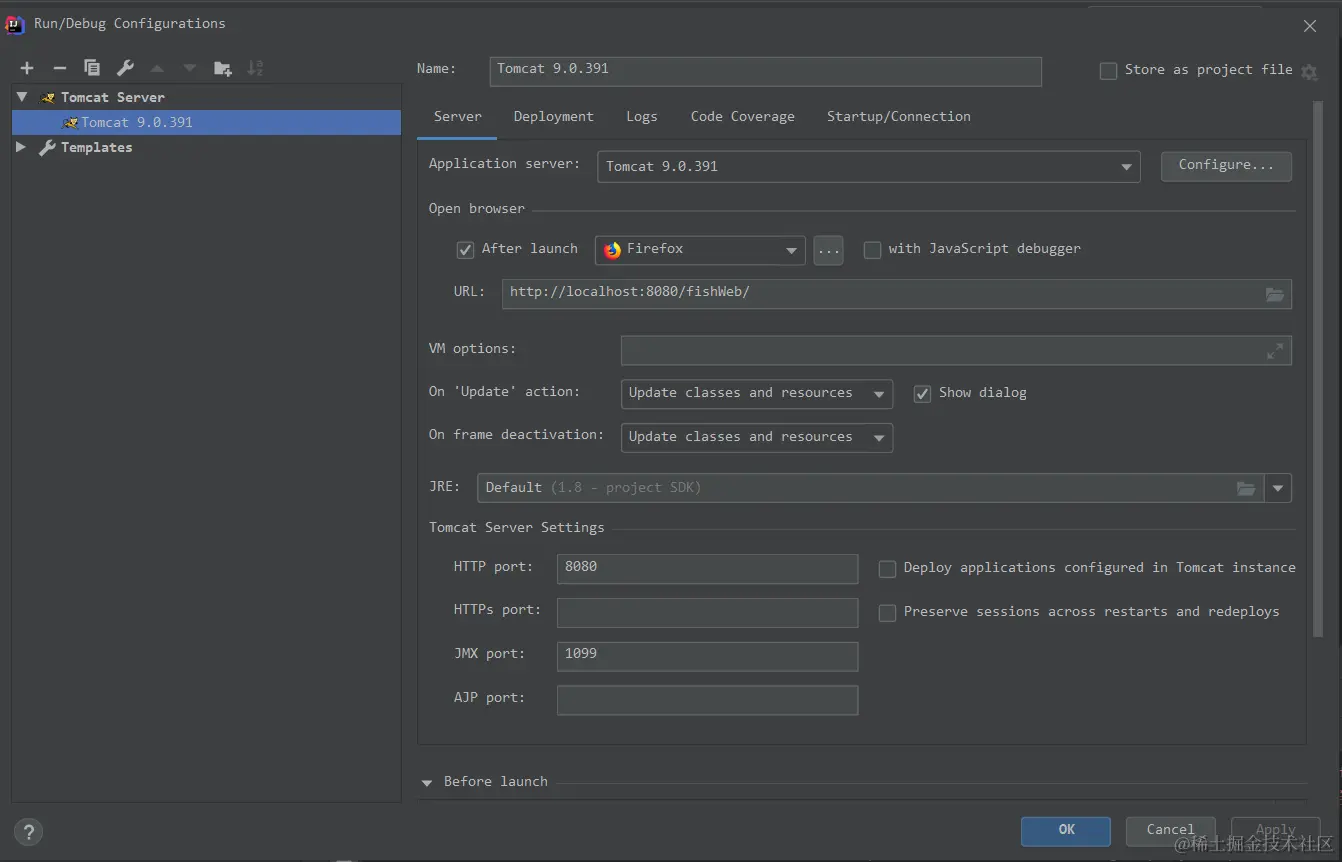The image size is (1342, 862).
Task: Create new folder icon in toolbar
Action: coord(223,68)
